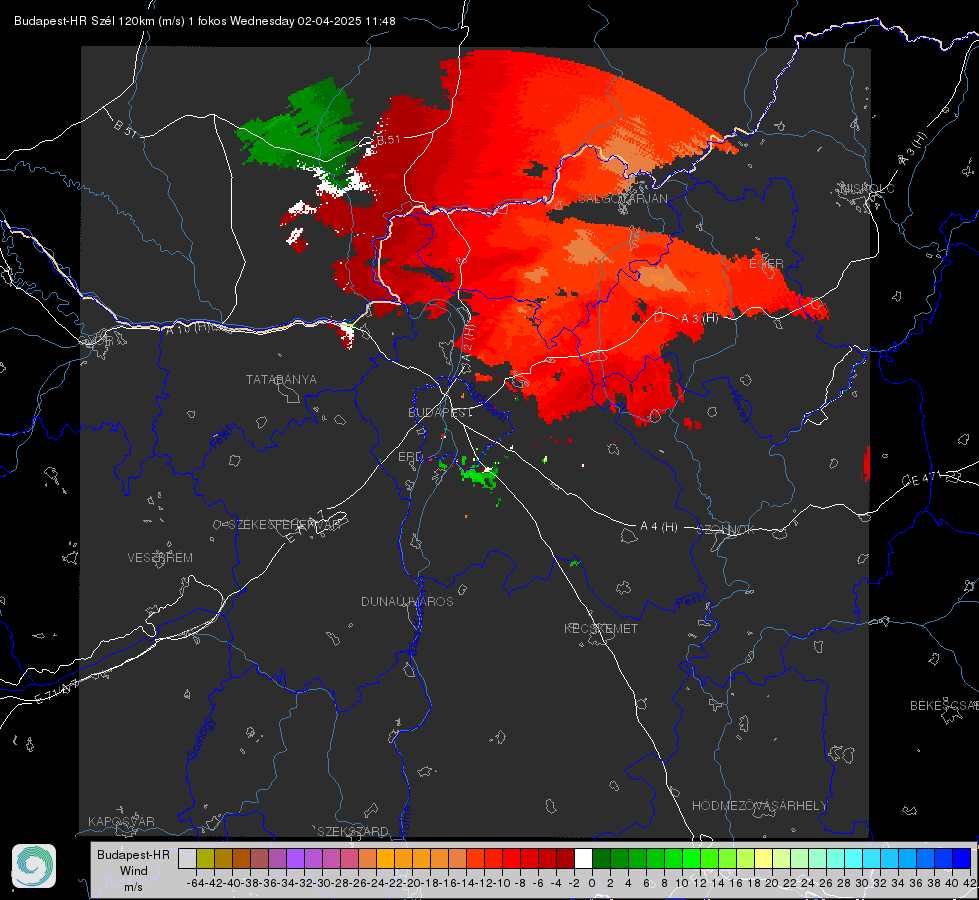979x900 pixels.
Task: Select the yellow swatch between 18 and 20
Action: click(x=763, y=858)
